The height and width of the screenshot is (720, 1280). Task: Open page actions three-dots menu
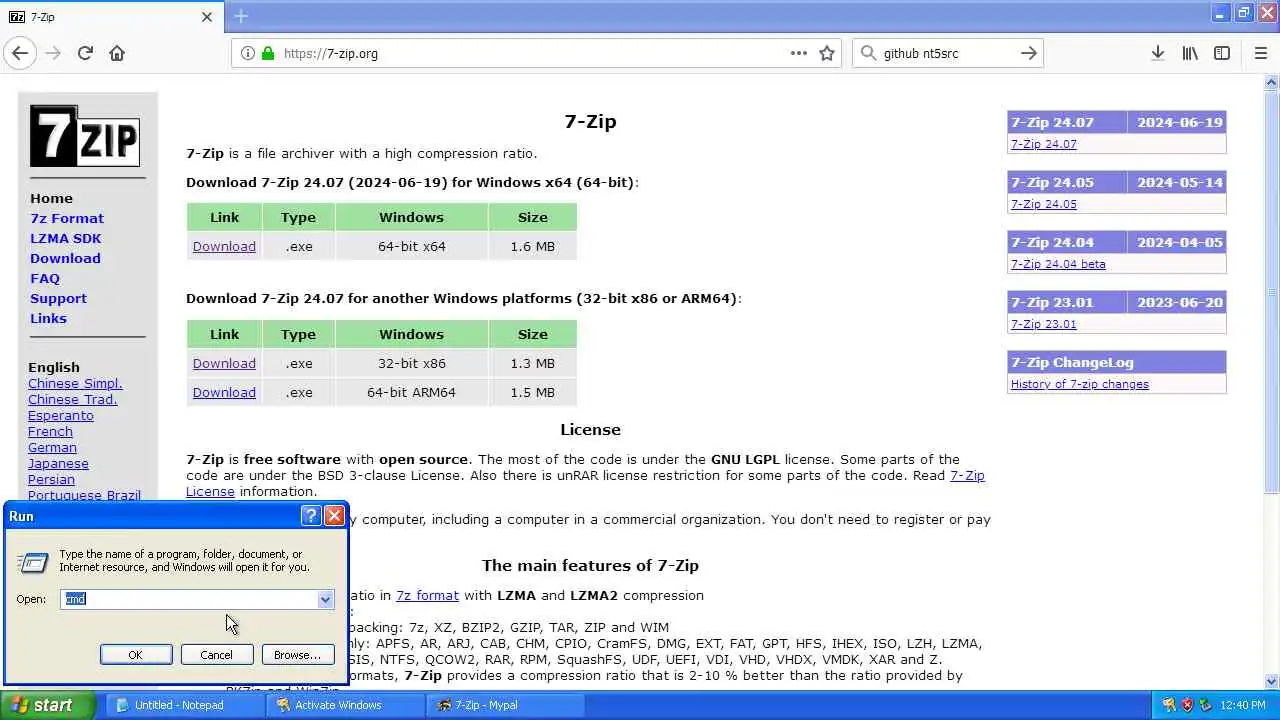click(799, 53)
